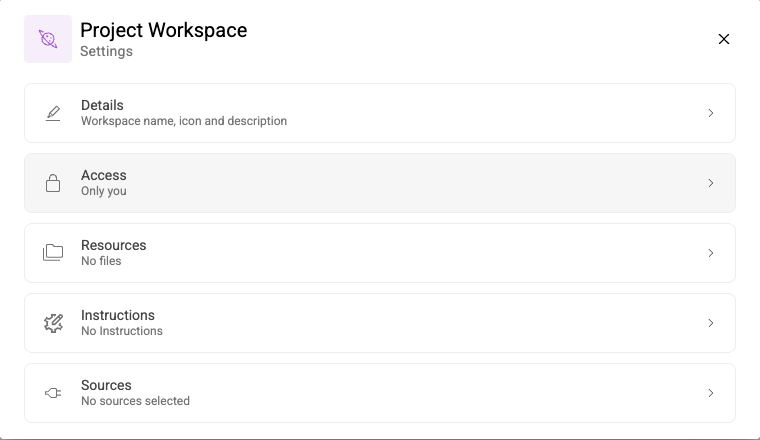This screenshot has width=760, height=440.
Task: Click the "Only you" access status text
Action: point(104,191)
